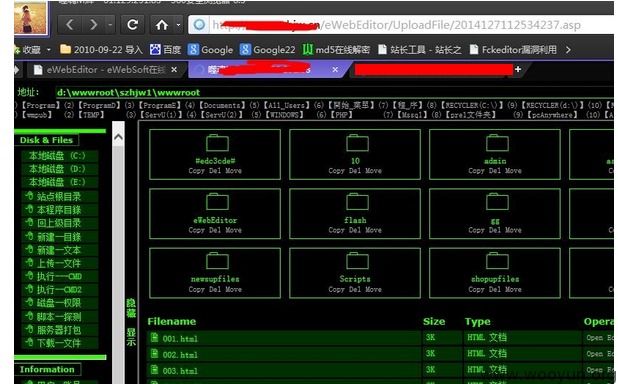The width and height of the screenshot is (618, 384).
Task: Jump to the 【pcAnywhere】 shortcut
Action: click(552, 115)
